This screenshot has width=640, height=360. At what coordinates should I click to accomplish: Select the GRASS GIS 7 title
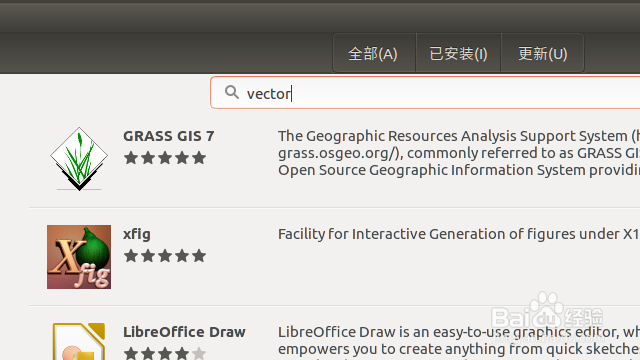coord(169,136)
